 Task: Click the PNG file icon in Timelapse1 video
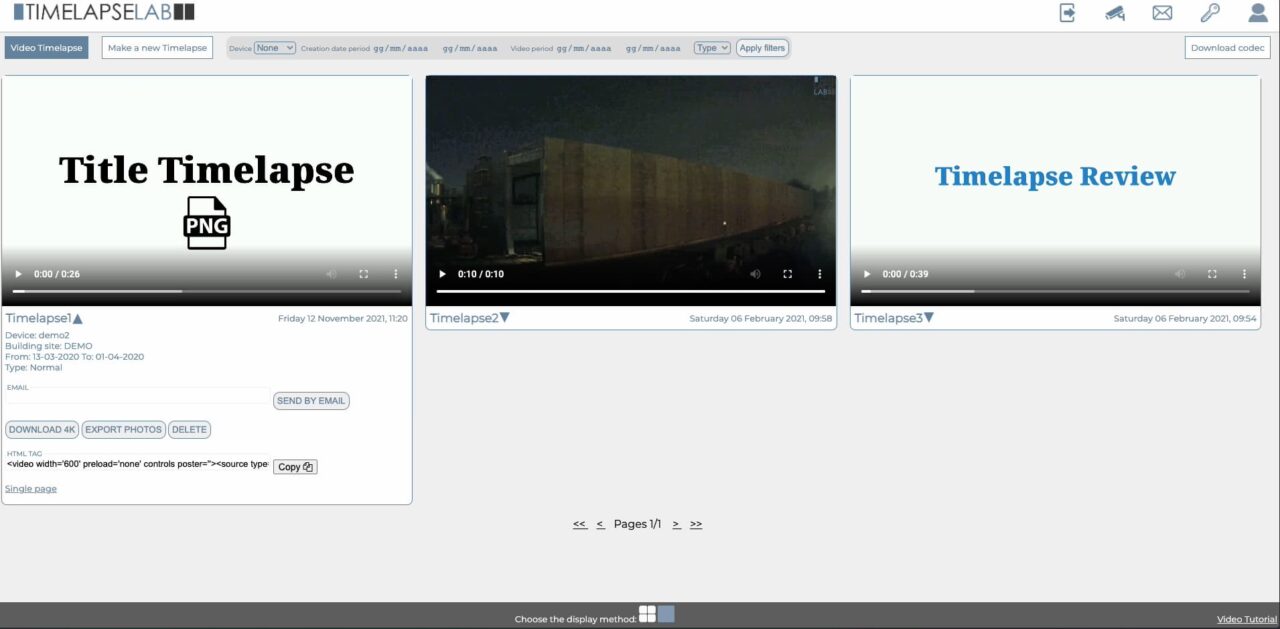pyautogui.click(x=207, y=222)
